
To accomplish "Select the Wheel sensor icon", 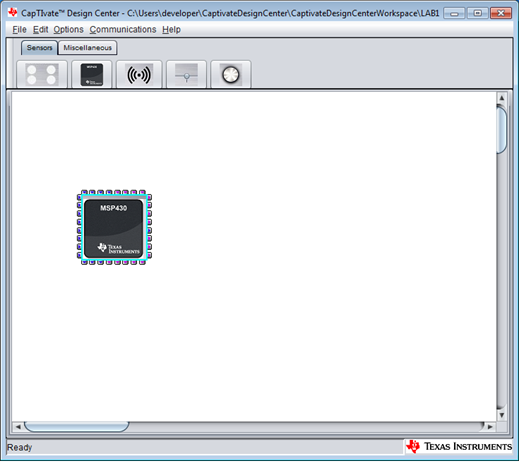I will pyautogui.click(x=231, y=74).
